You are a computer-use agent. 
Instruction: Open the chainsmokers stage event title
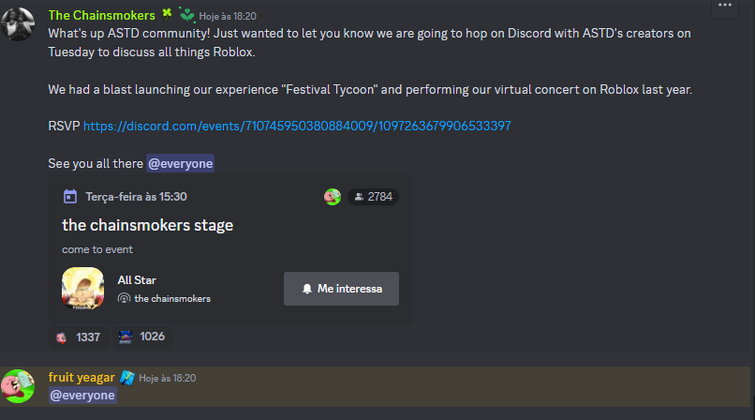pyautogui.click(x=147, y=225)
